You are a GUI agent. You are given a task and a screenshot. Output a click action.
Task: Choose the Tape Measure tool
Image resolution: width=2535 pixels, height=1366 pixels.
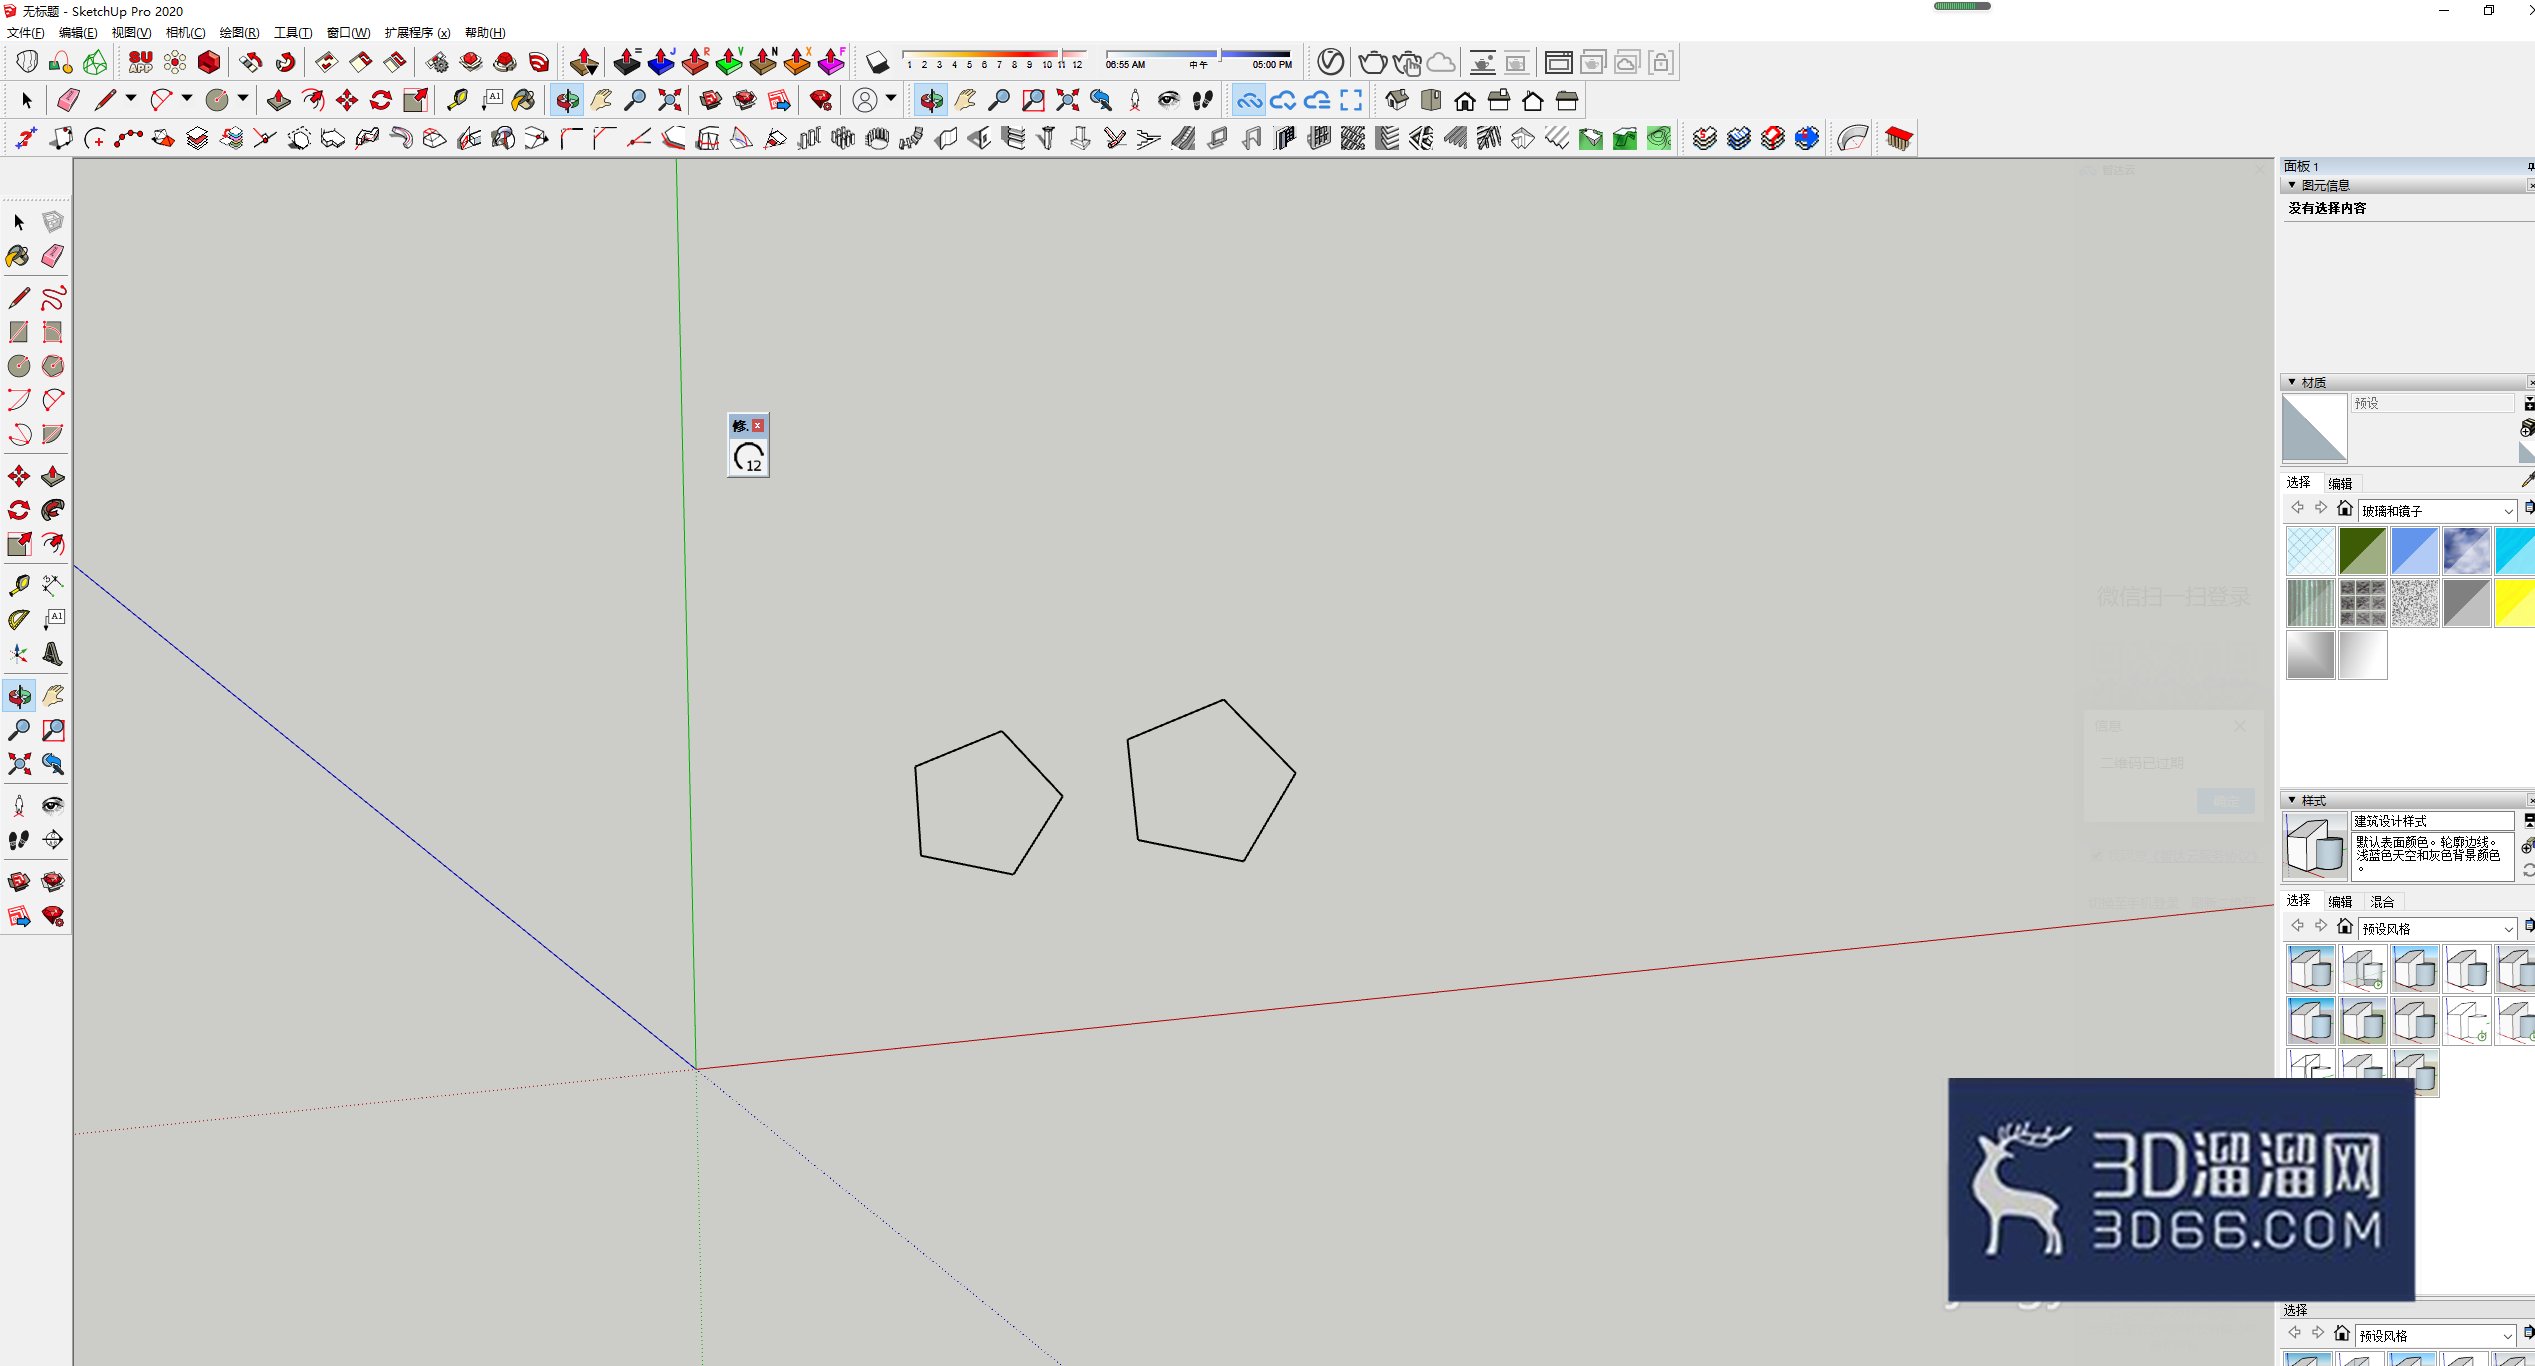tap(18, 585)
